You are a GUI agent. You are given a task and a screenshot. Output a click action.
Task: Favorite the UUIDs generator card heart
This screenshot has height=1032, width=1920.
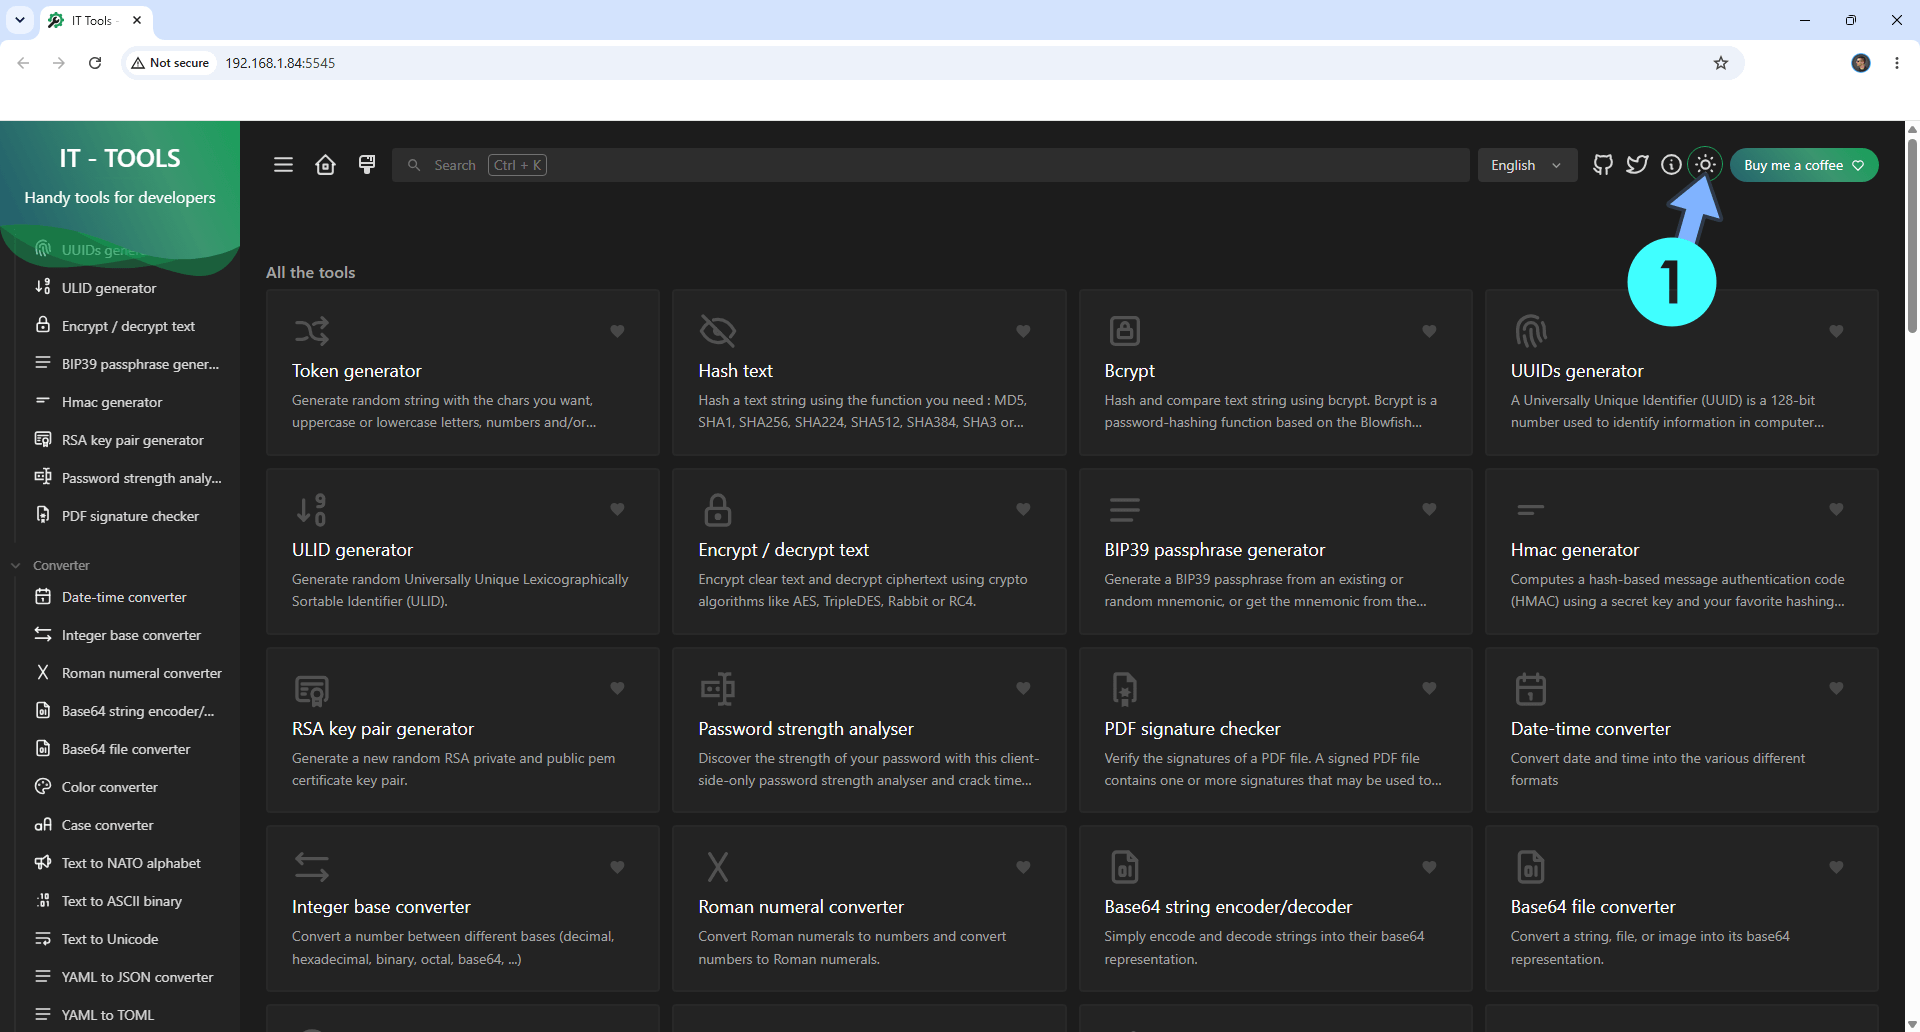click(x=1836, y=331)
